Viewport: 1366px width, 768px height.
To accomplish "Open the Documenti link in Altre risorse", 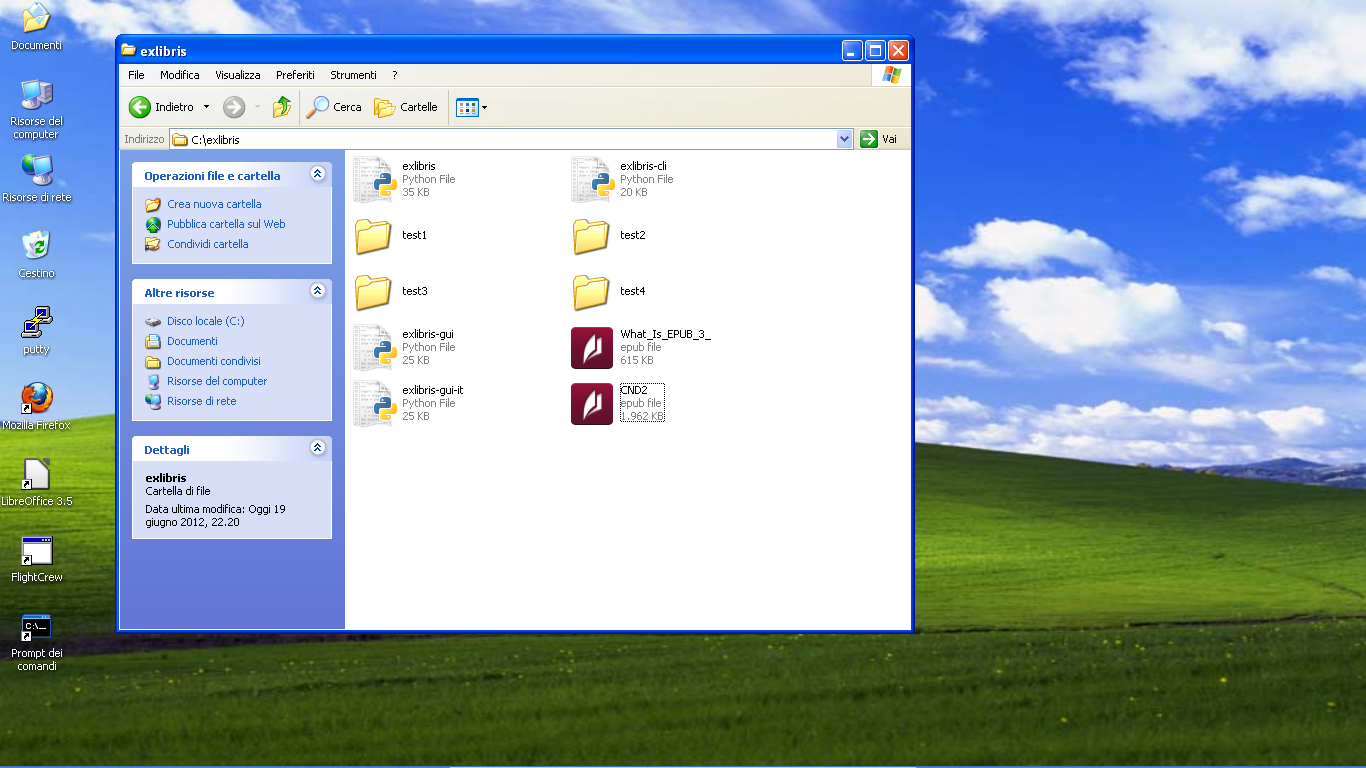I will tap(192, 341).
